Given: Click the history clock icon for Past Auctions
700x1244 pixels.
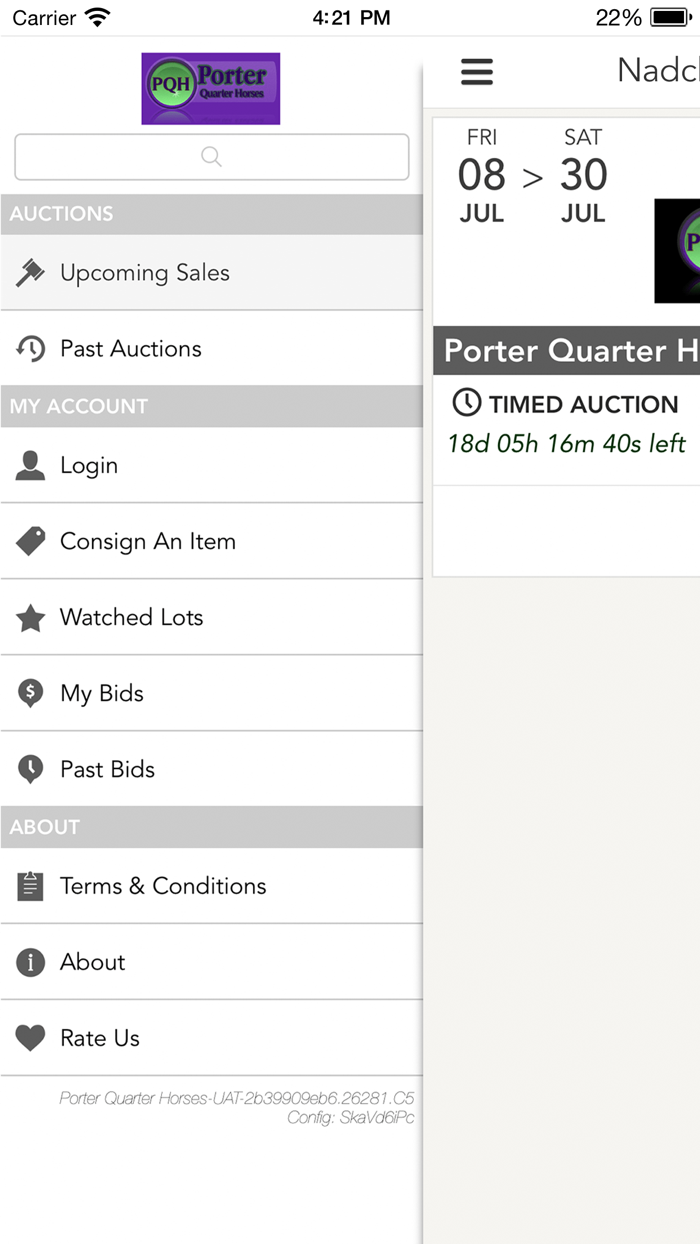Looking at the screenshot, I should click(30, 349).
